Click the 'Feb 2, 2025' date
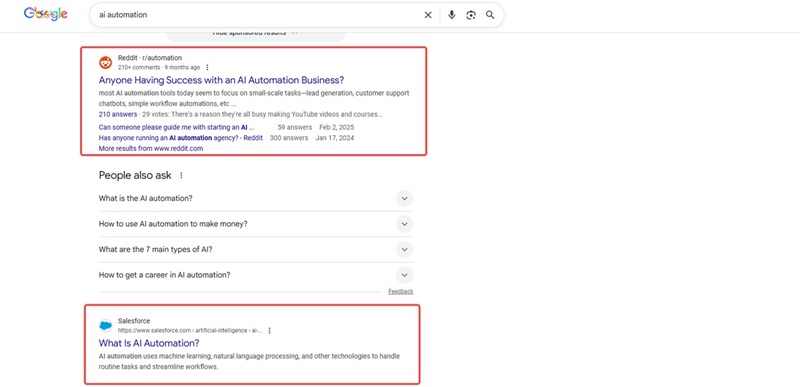 [336, 127]
